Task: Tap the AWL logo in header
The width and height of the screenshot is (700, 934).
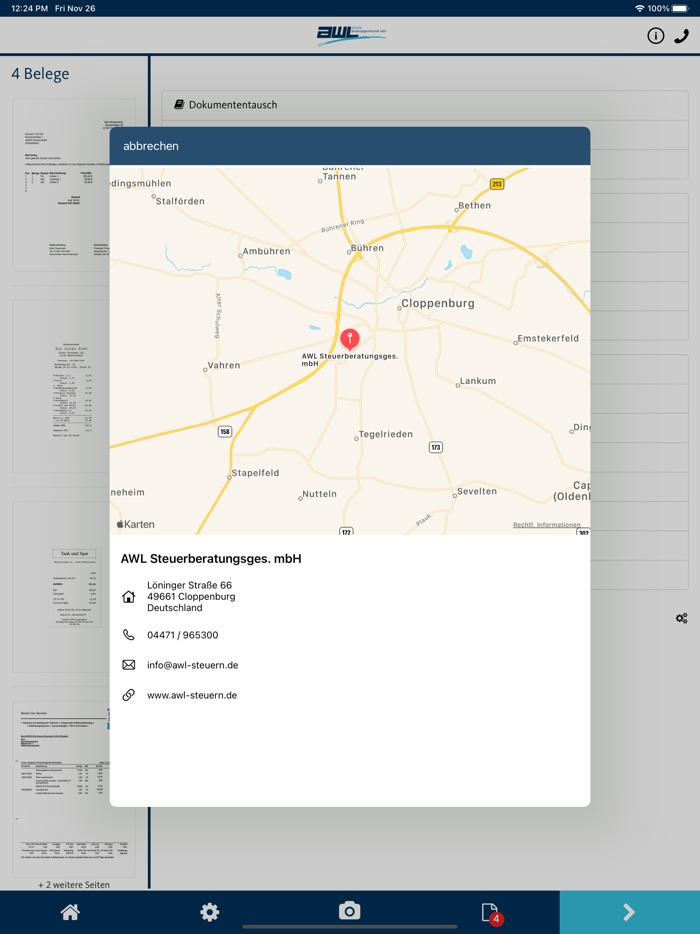Action: click(350, 35)
